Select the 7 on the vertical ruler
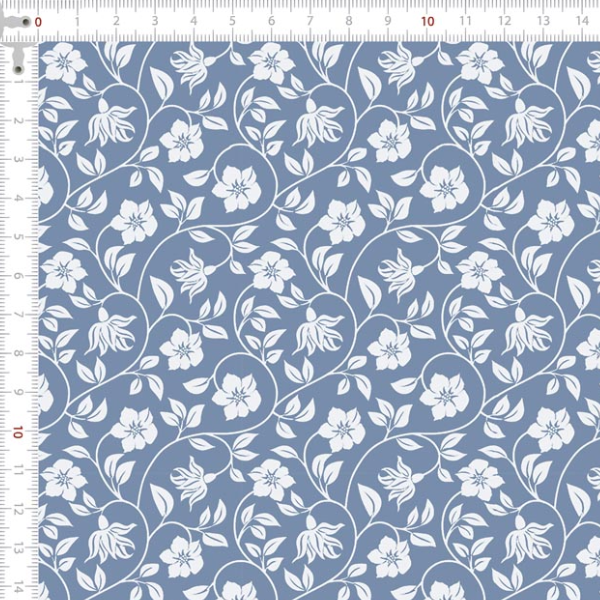The height and width of the screenshot is (600, 600). (x=18, y=315)
